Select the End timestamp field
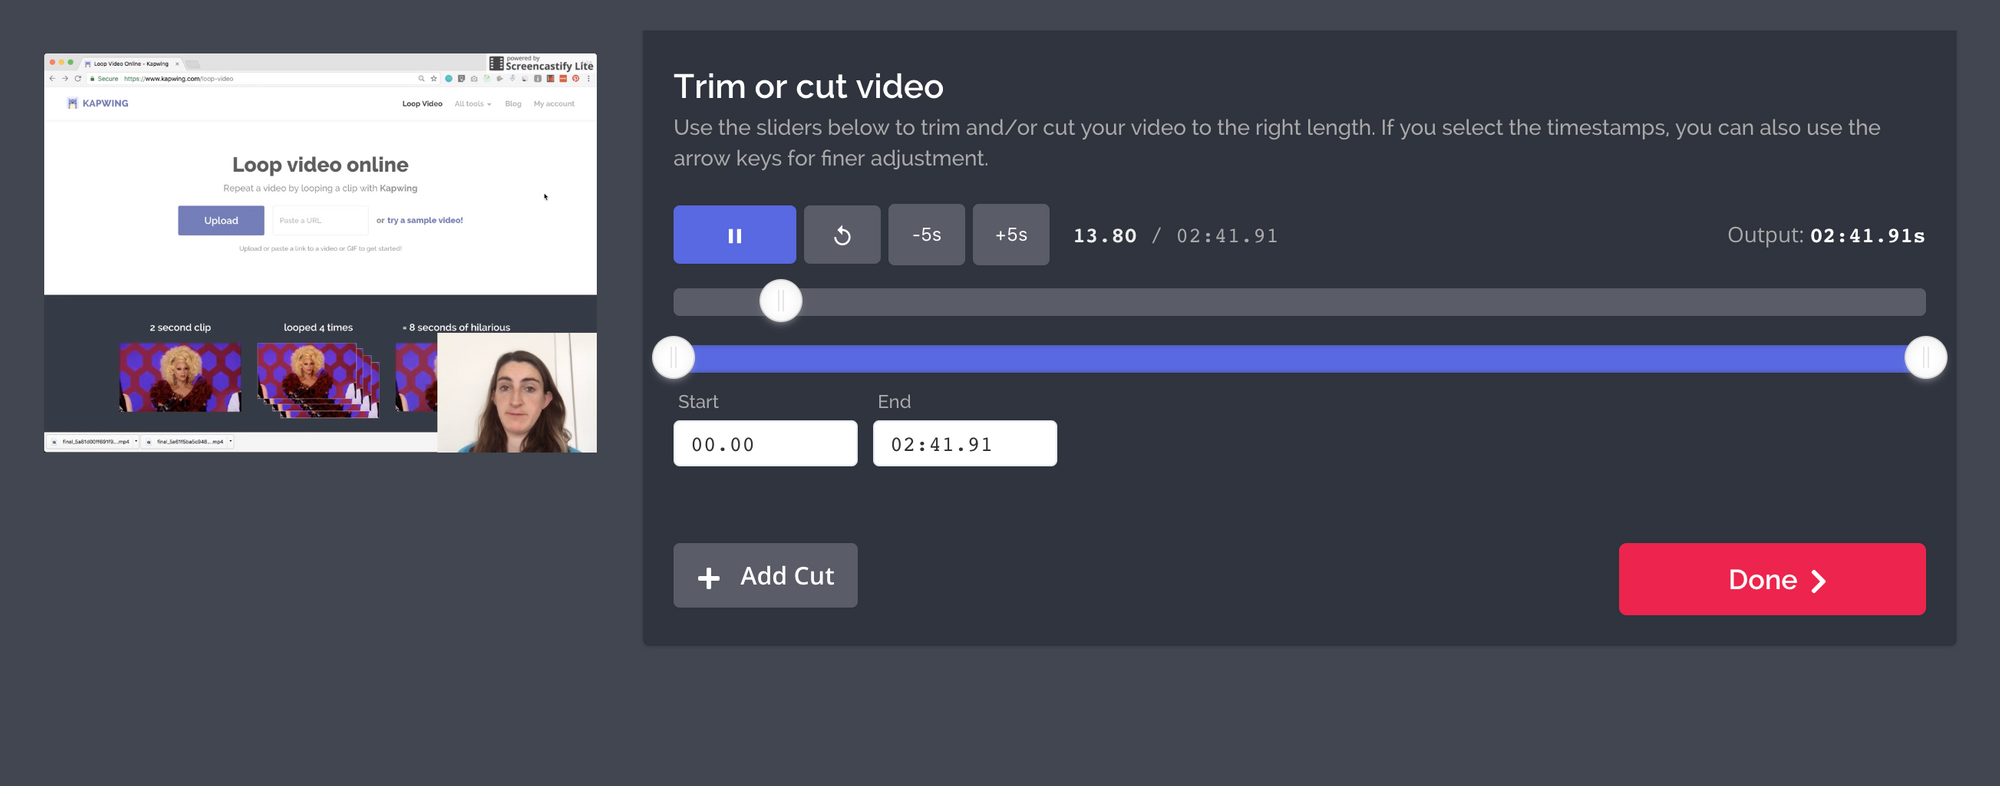Screen dimensions: 2000x786 [x=964, y=443]
